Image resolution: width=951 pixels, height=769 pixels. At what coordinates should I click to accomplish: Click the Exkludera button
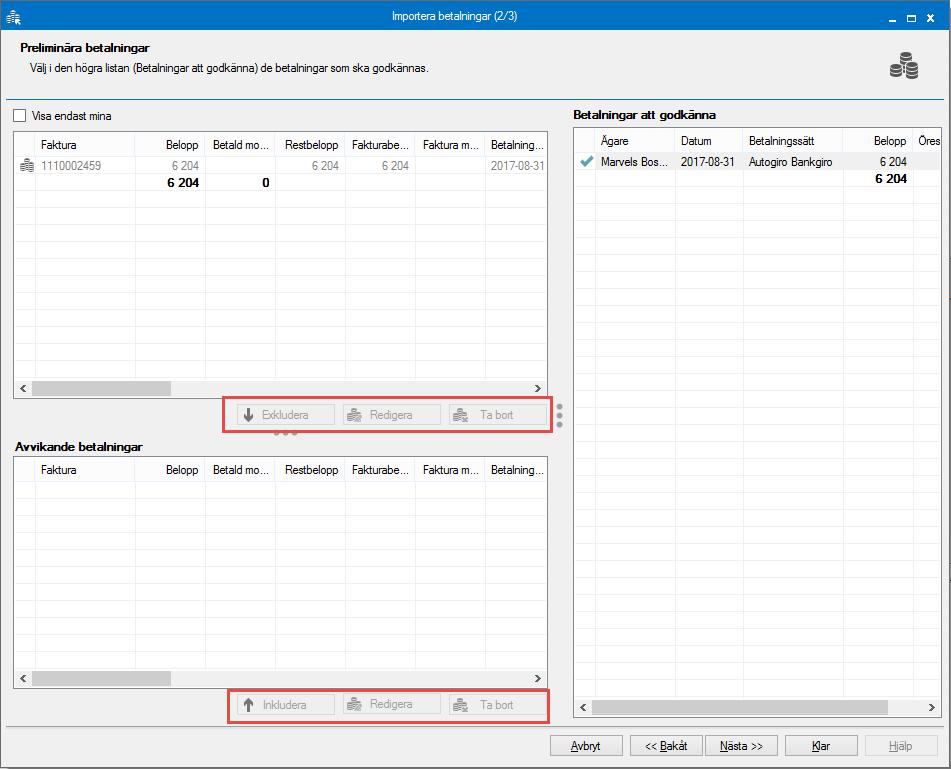(x=286, y=415)
